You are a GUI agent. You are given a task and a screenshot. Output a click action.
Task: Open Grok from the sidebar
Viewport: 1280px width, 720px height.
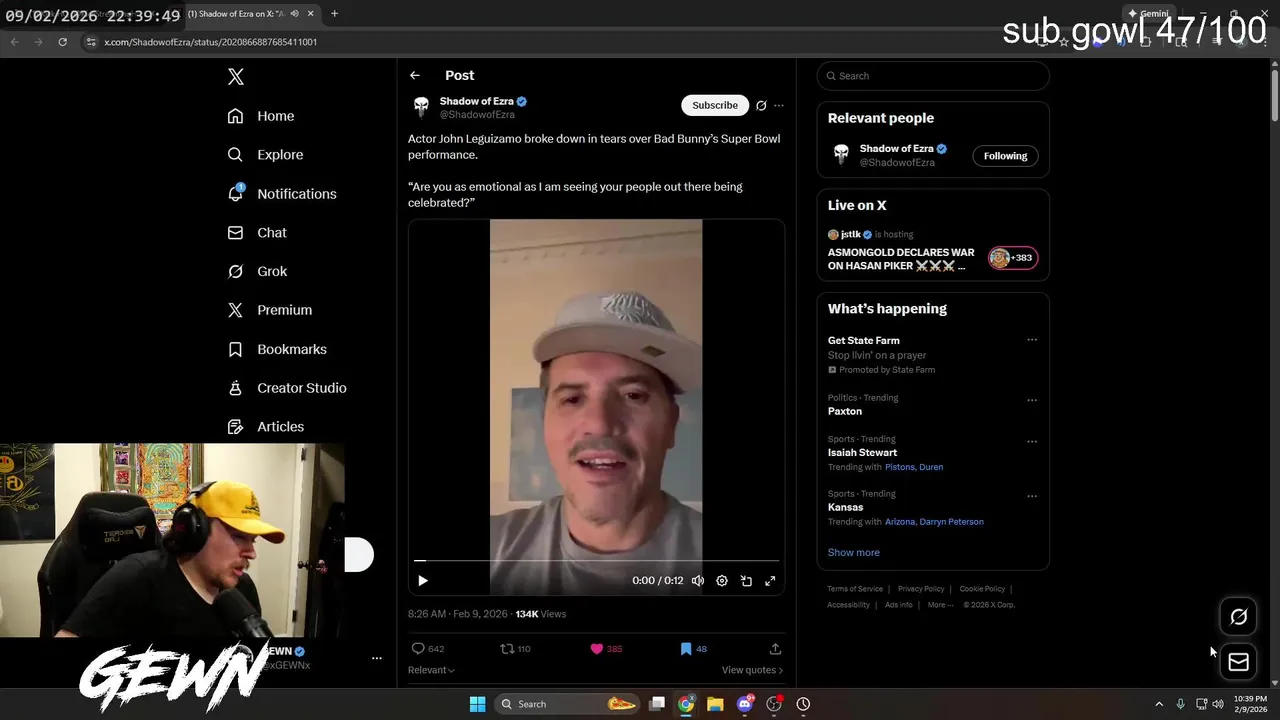(257, 271)
